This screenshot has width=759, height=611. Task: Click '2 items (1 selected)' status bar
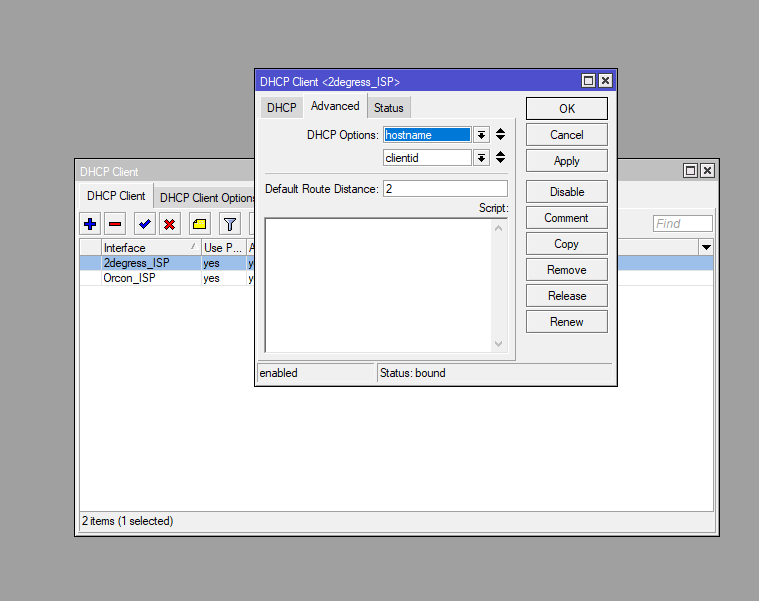pyautogui.click(x=127, y=521)
